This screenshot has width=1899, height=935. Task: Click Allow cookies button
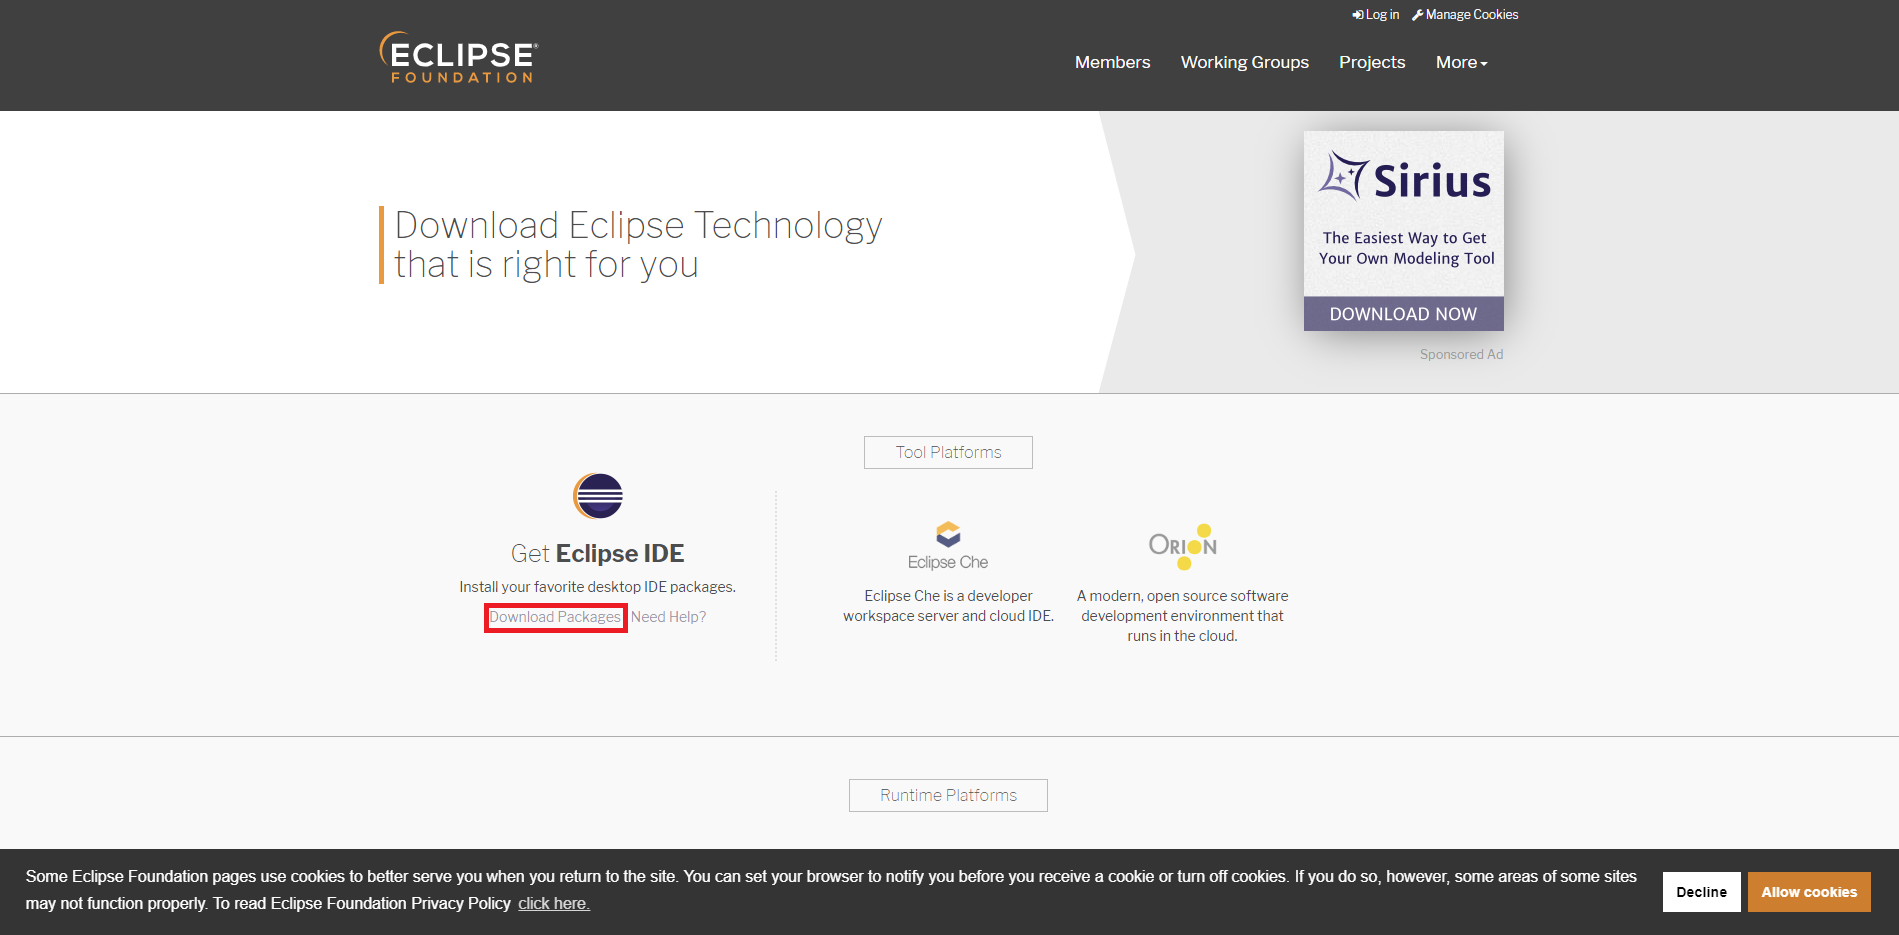[x=1809, y=892]
